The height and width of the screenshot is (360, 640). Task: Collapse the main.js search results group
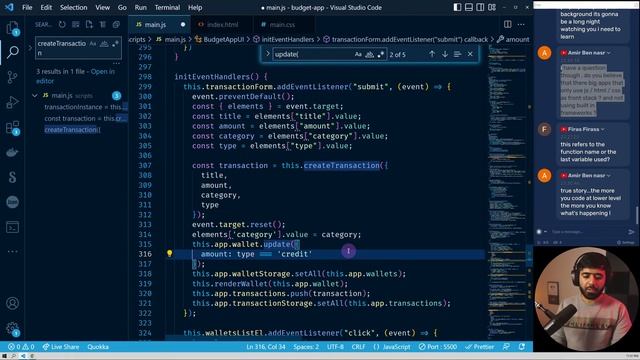pos(35,96)
